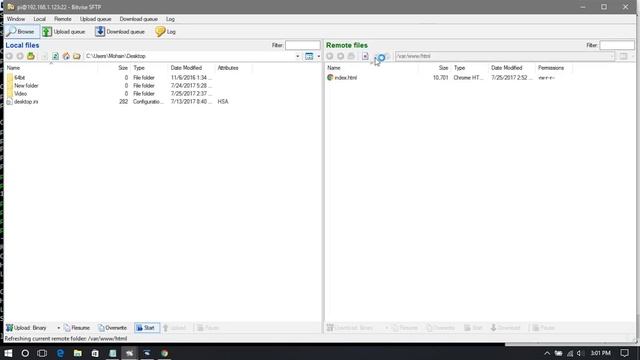
Task: Click the remote new file icon
Action: tap(365, 56)
